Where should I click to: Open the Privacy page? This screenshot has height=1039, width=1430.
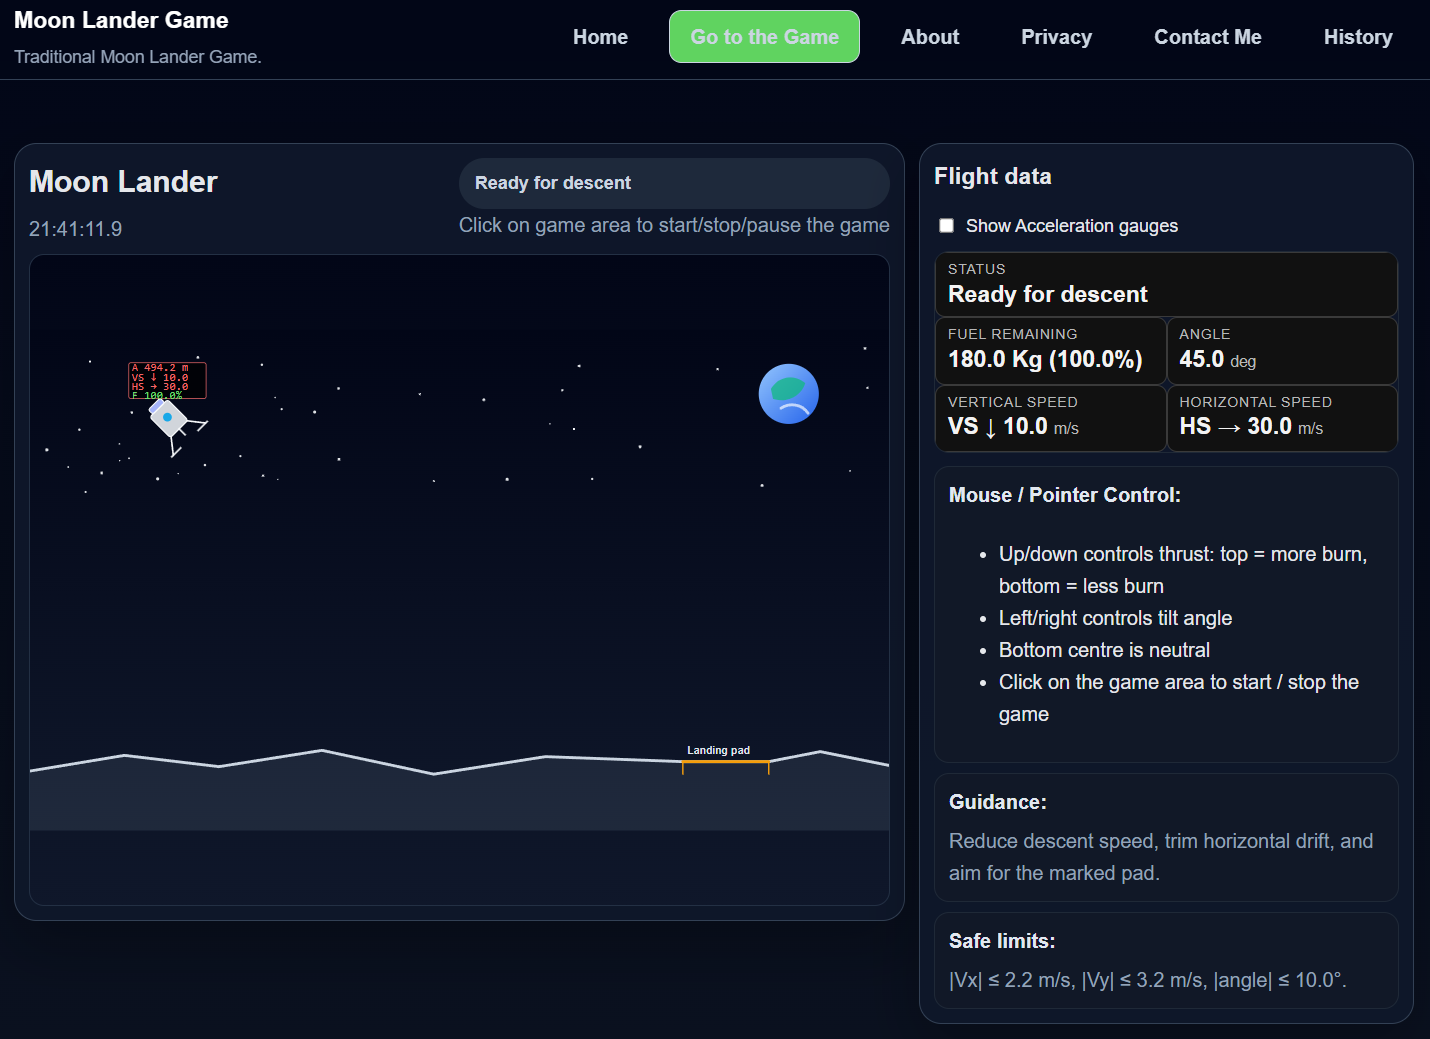coord(1056,37)
